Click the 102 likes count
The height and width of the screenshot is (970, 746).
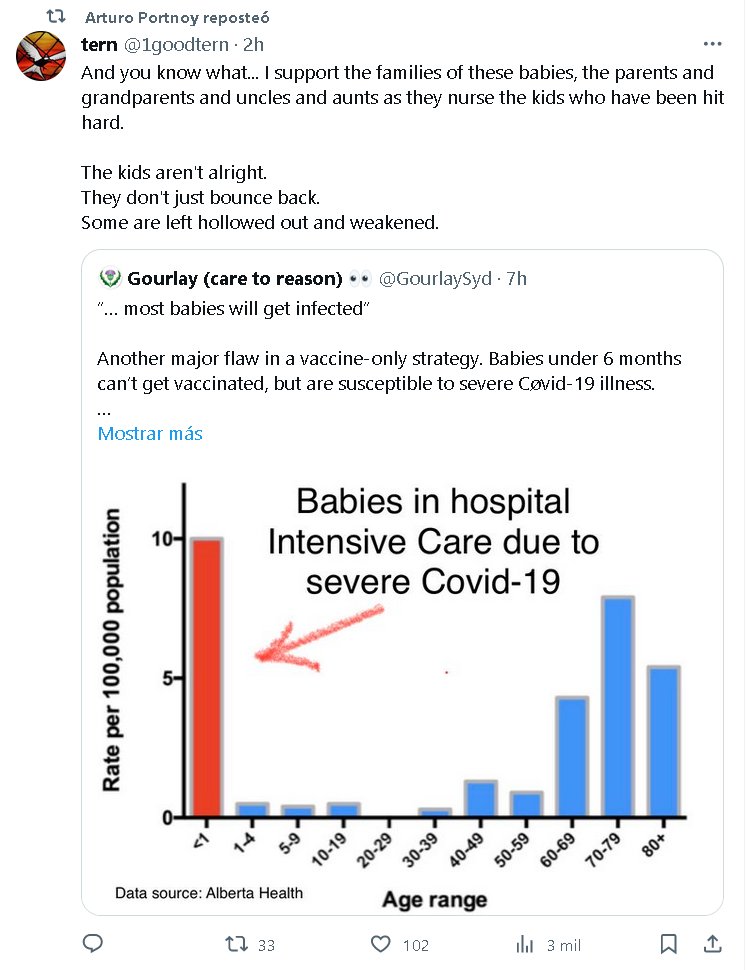click(414, 945)
